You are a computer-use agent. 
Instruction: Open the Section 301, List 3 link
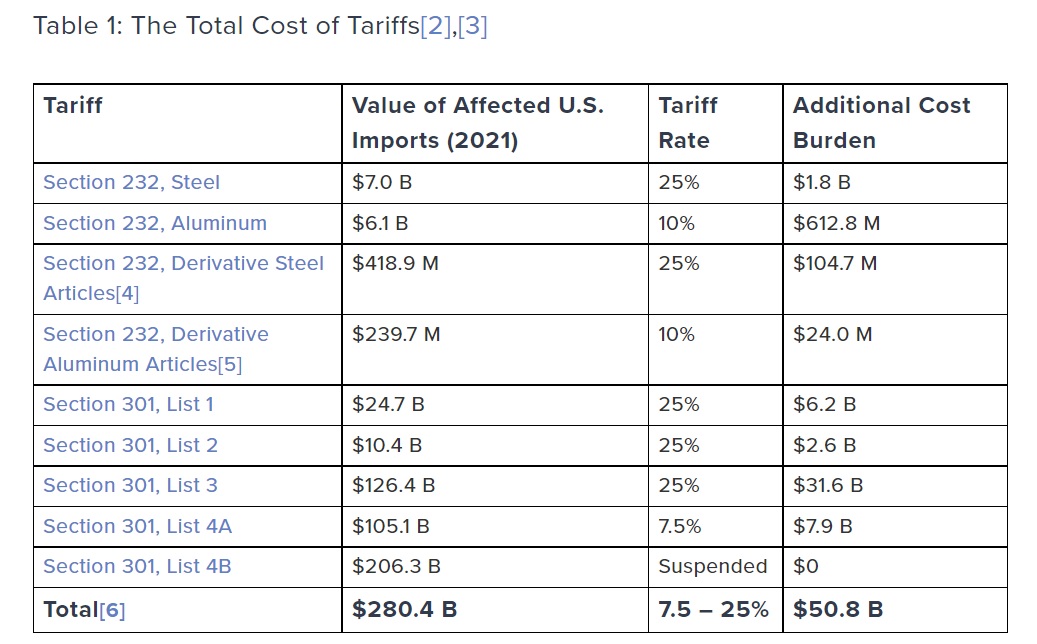(x=130, y=486)
